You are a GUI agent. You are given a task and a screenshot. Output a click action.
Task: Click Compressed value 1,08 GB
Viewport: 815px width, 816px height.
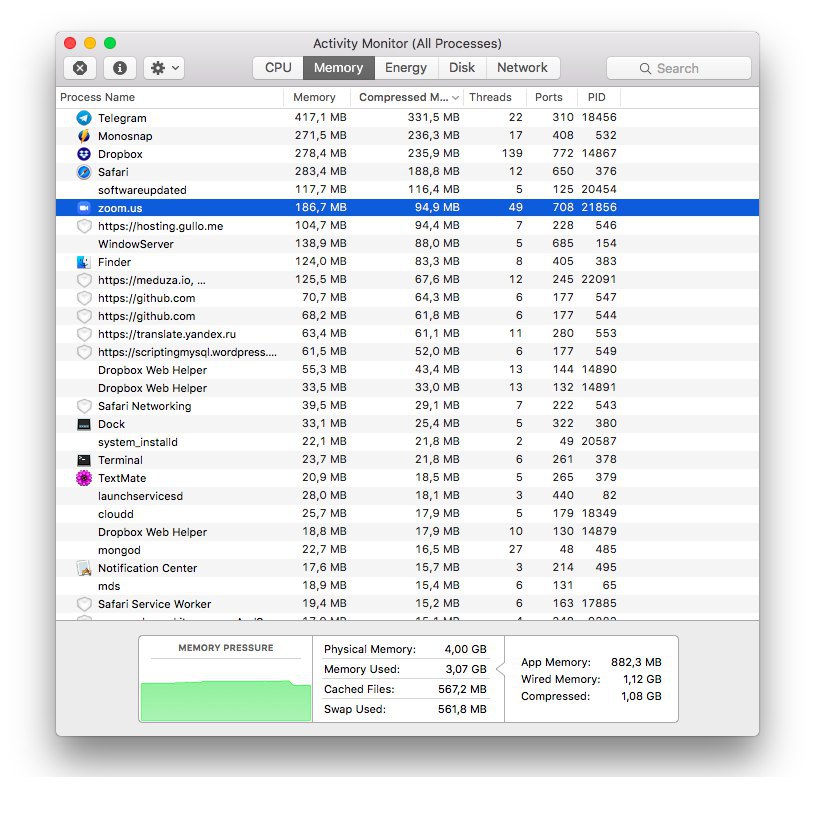(641, 696)
